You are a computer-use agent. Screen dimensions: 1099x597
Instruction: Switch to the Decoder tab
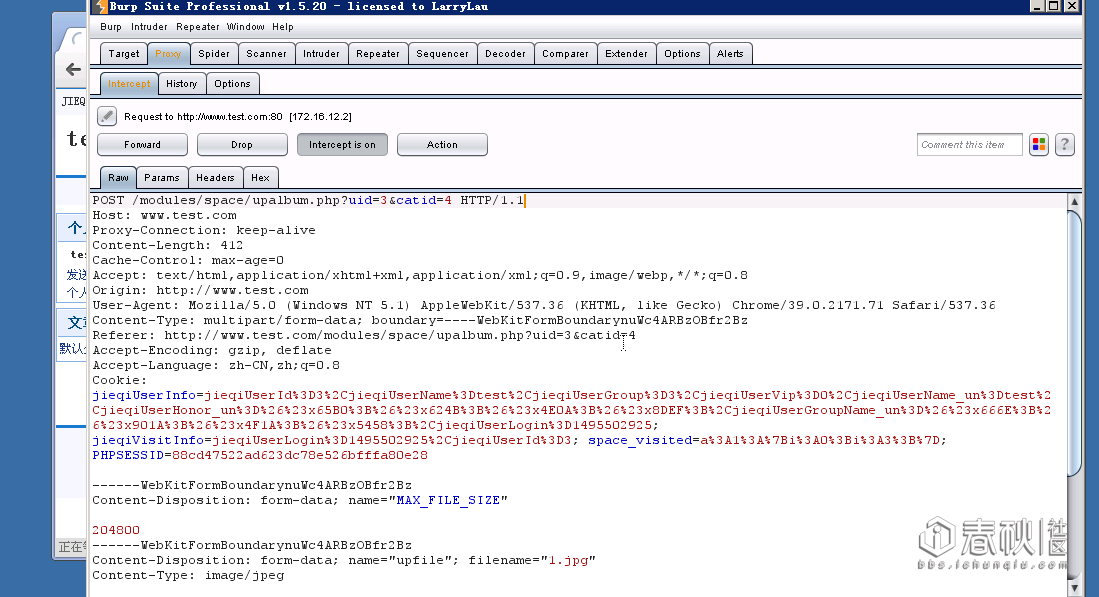click(x=505, y=53)
